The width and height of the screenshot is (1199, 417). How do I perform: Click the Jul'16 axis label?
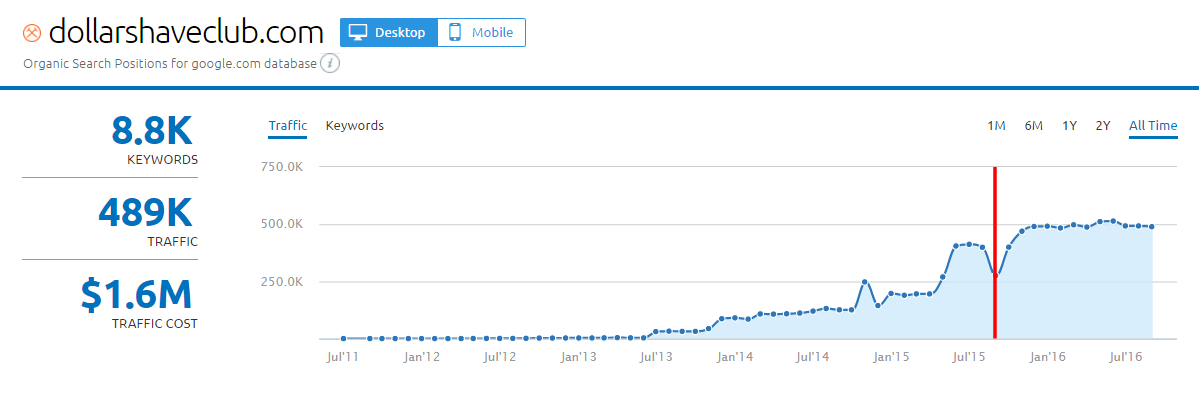point(1126,357)
